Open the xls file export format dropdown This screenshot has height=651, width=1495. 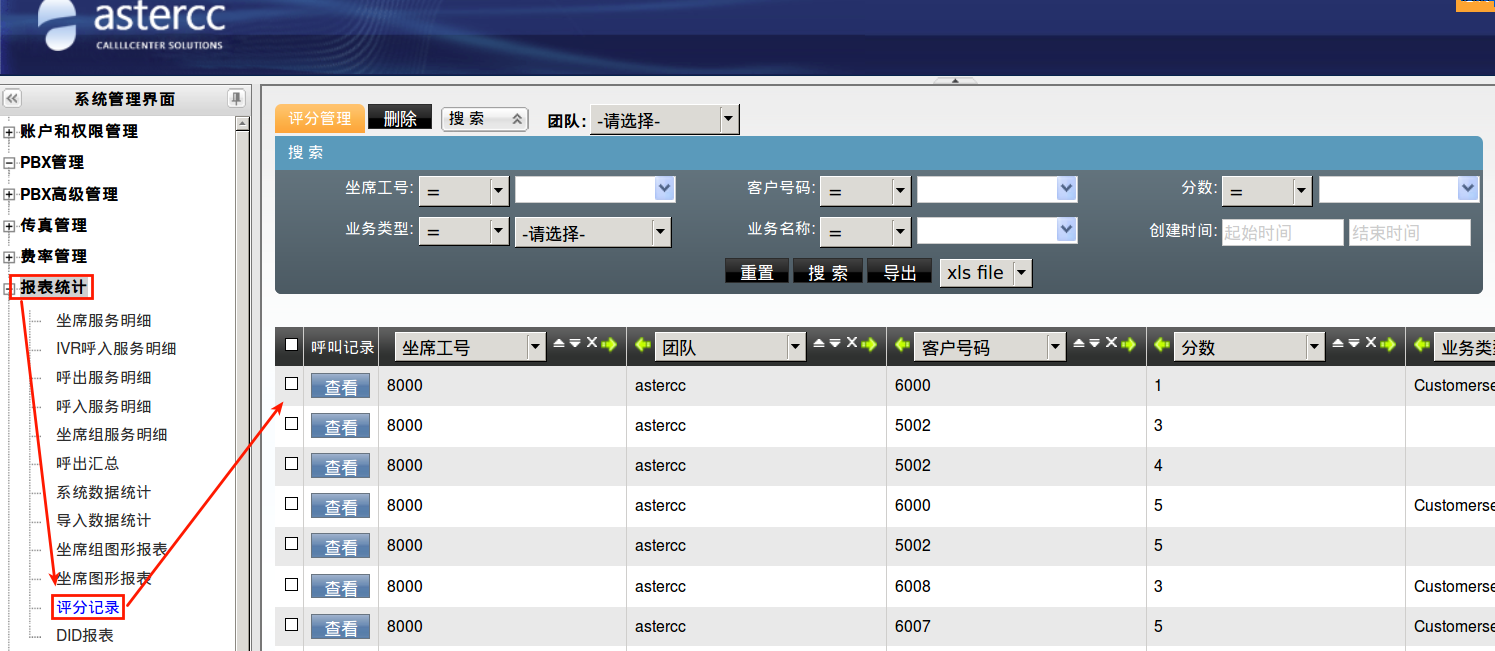coord(1021,272)
